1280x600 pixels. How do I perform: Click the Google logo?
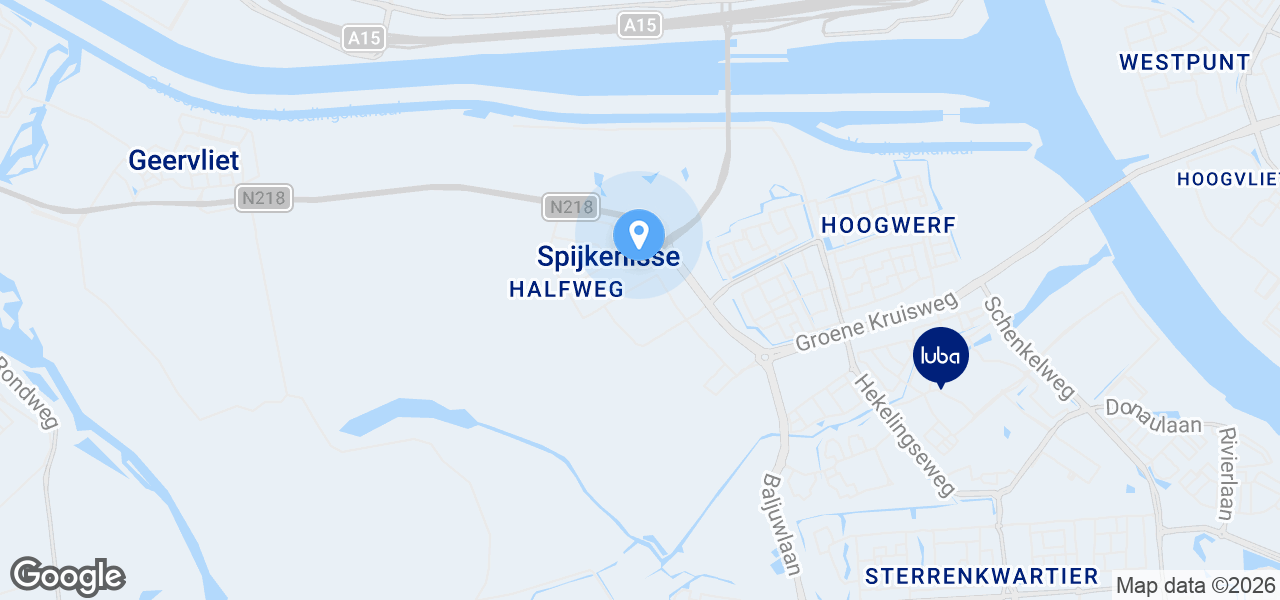(67, 577)
